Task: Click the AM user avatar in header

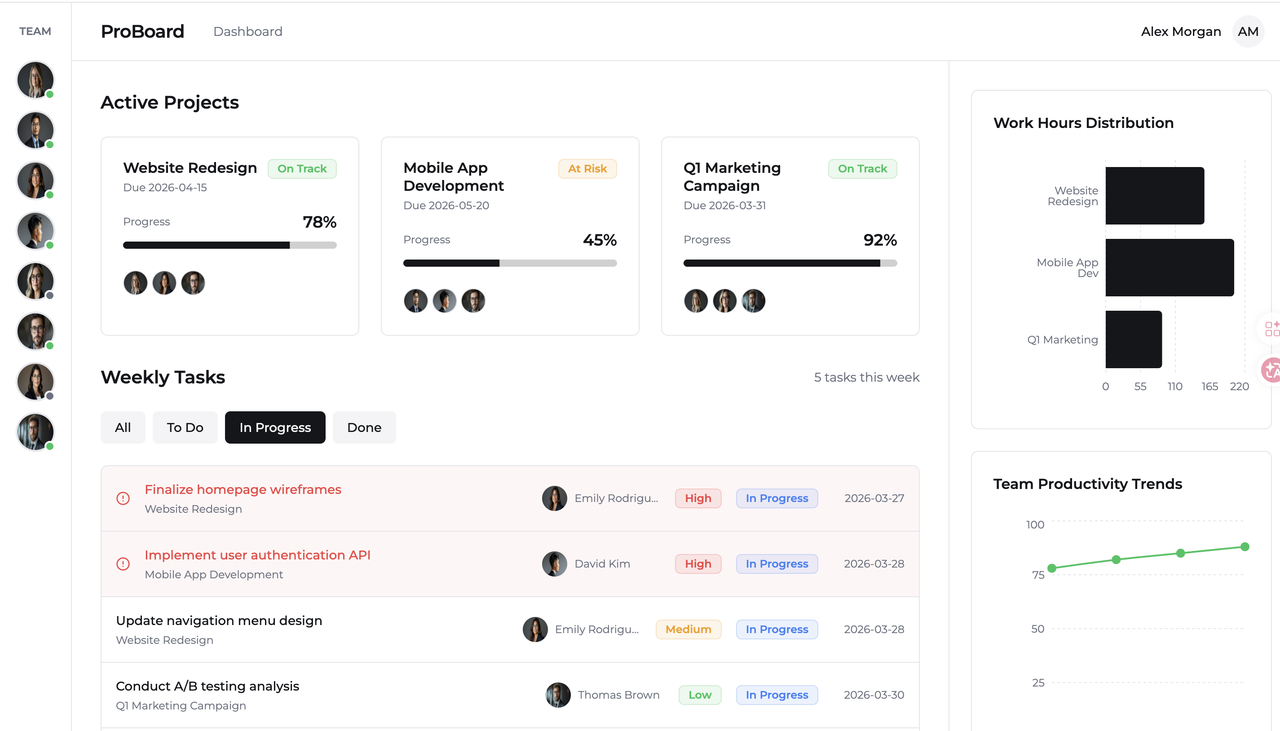Action: click(x=1248, y=32)
